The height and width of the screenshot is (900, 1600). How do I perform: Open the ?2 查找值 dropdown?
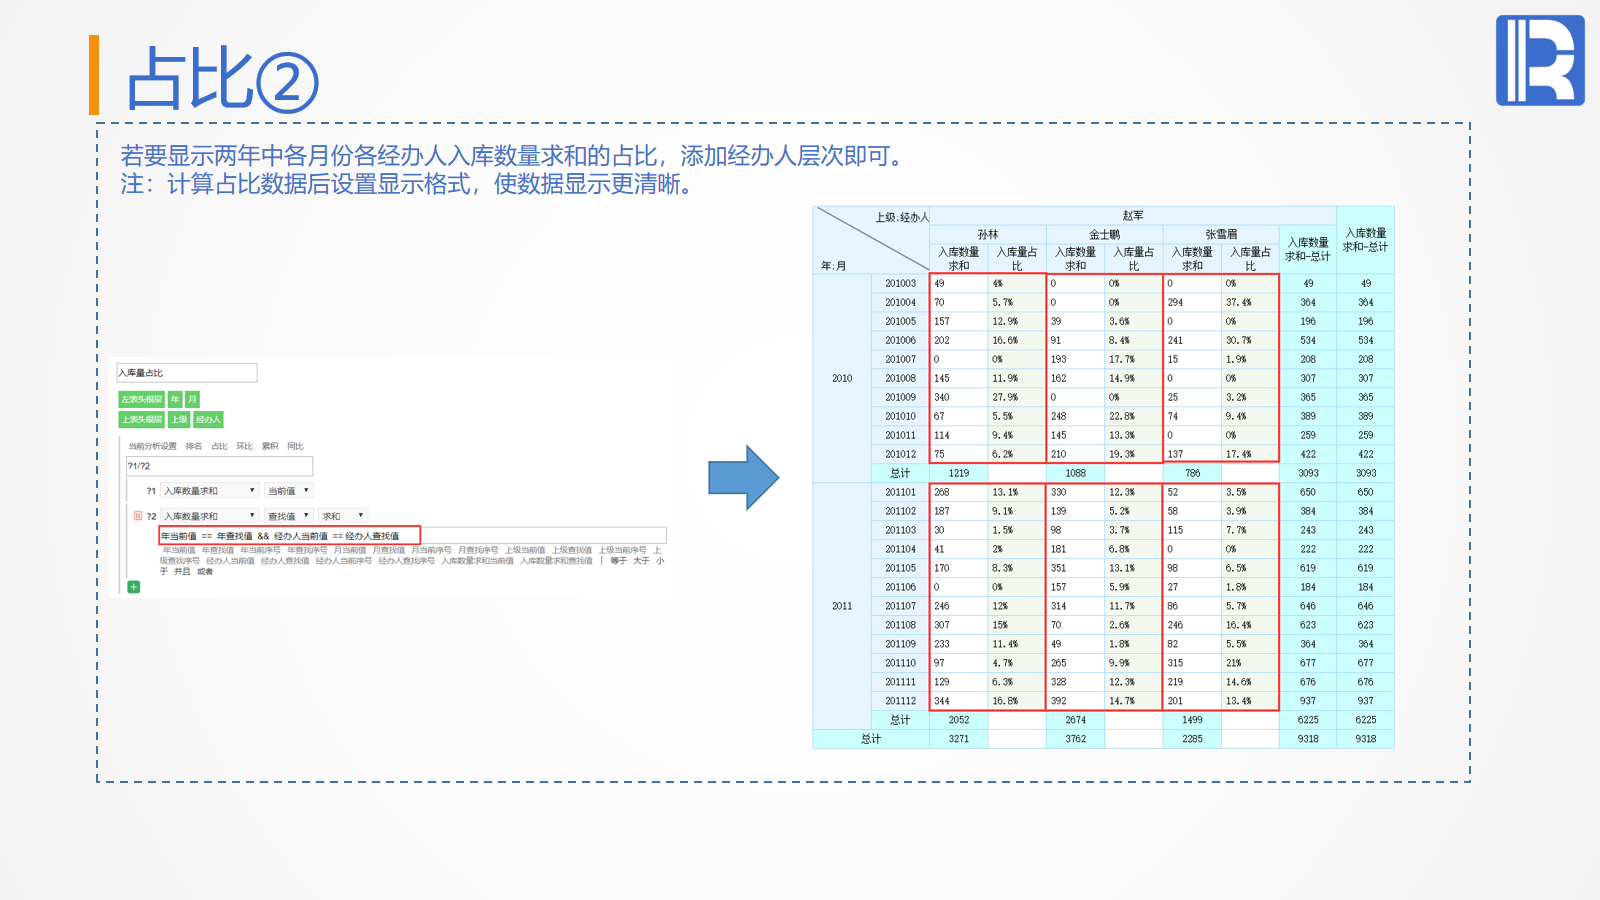pyautogui.click(x=289, y=516)
